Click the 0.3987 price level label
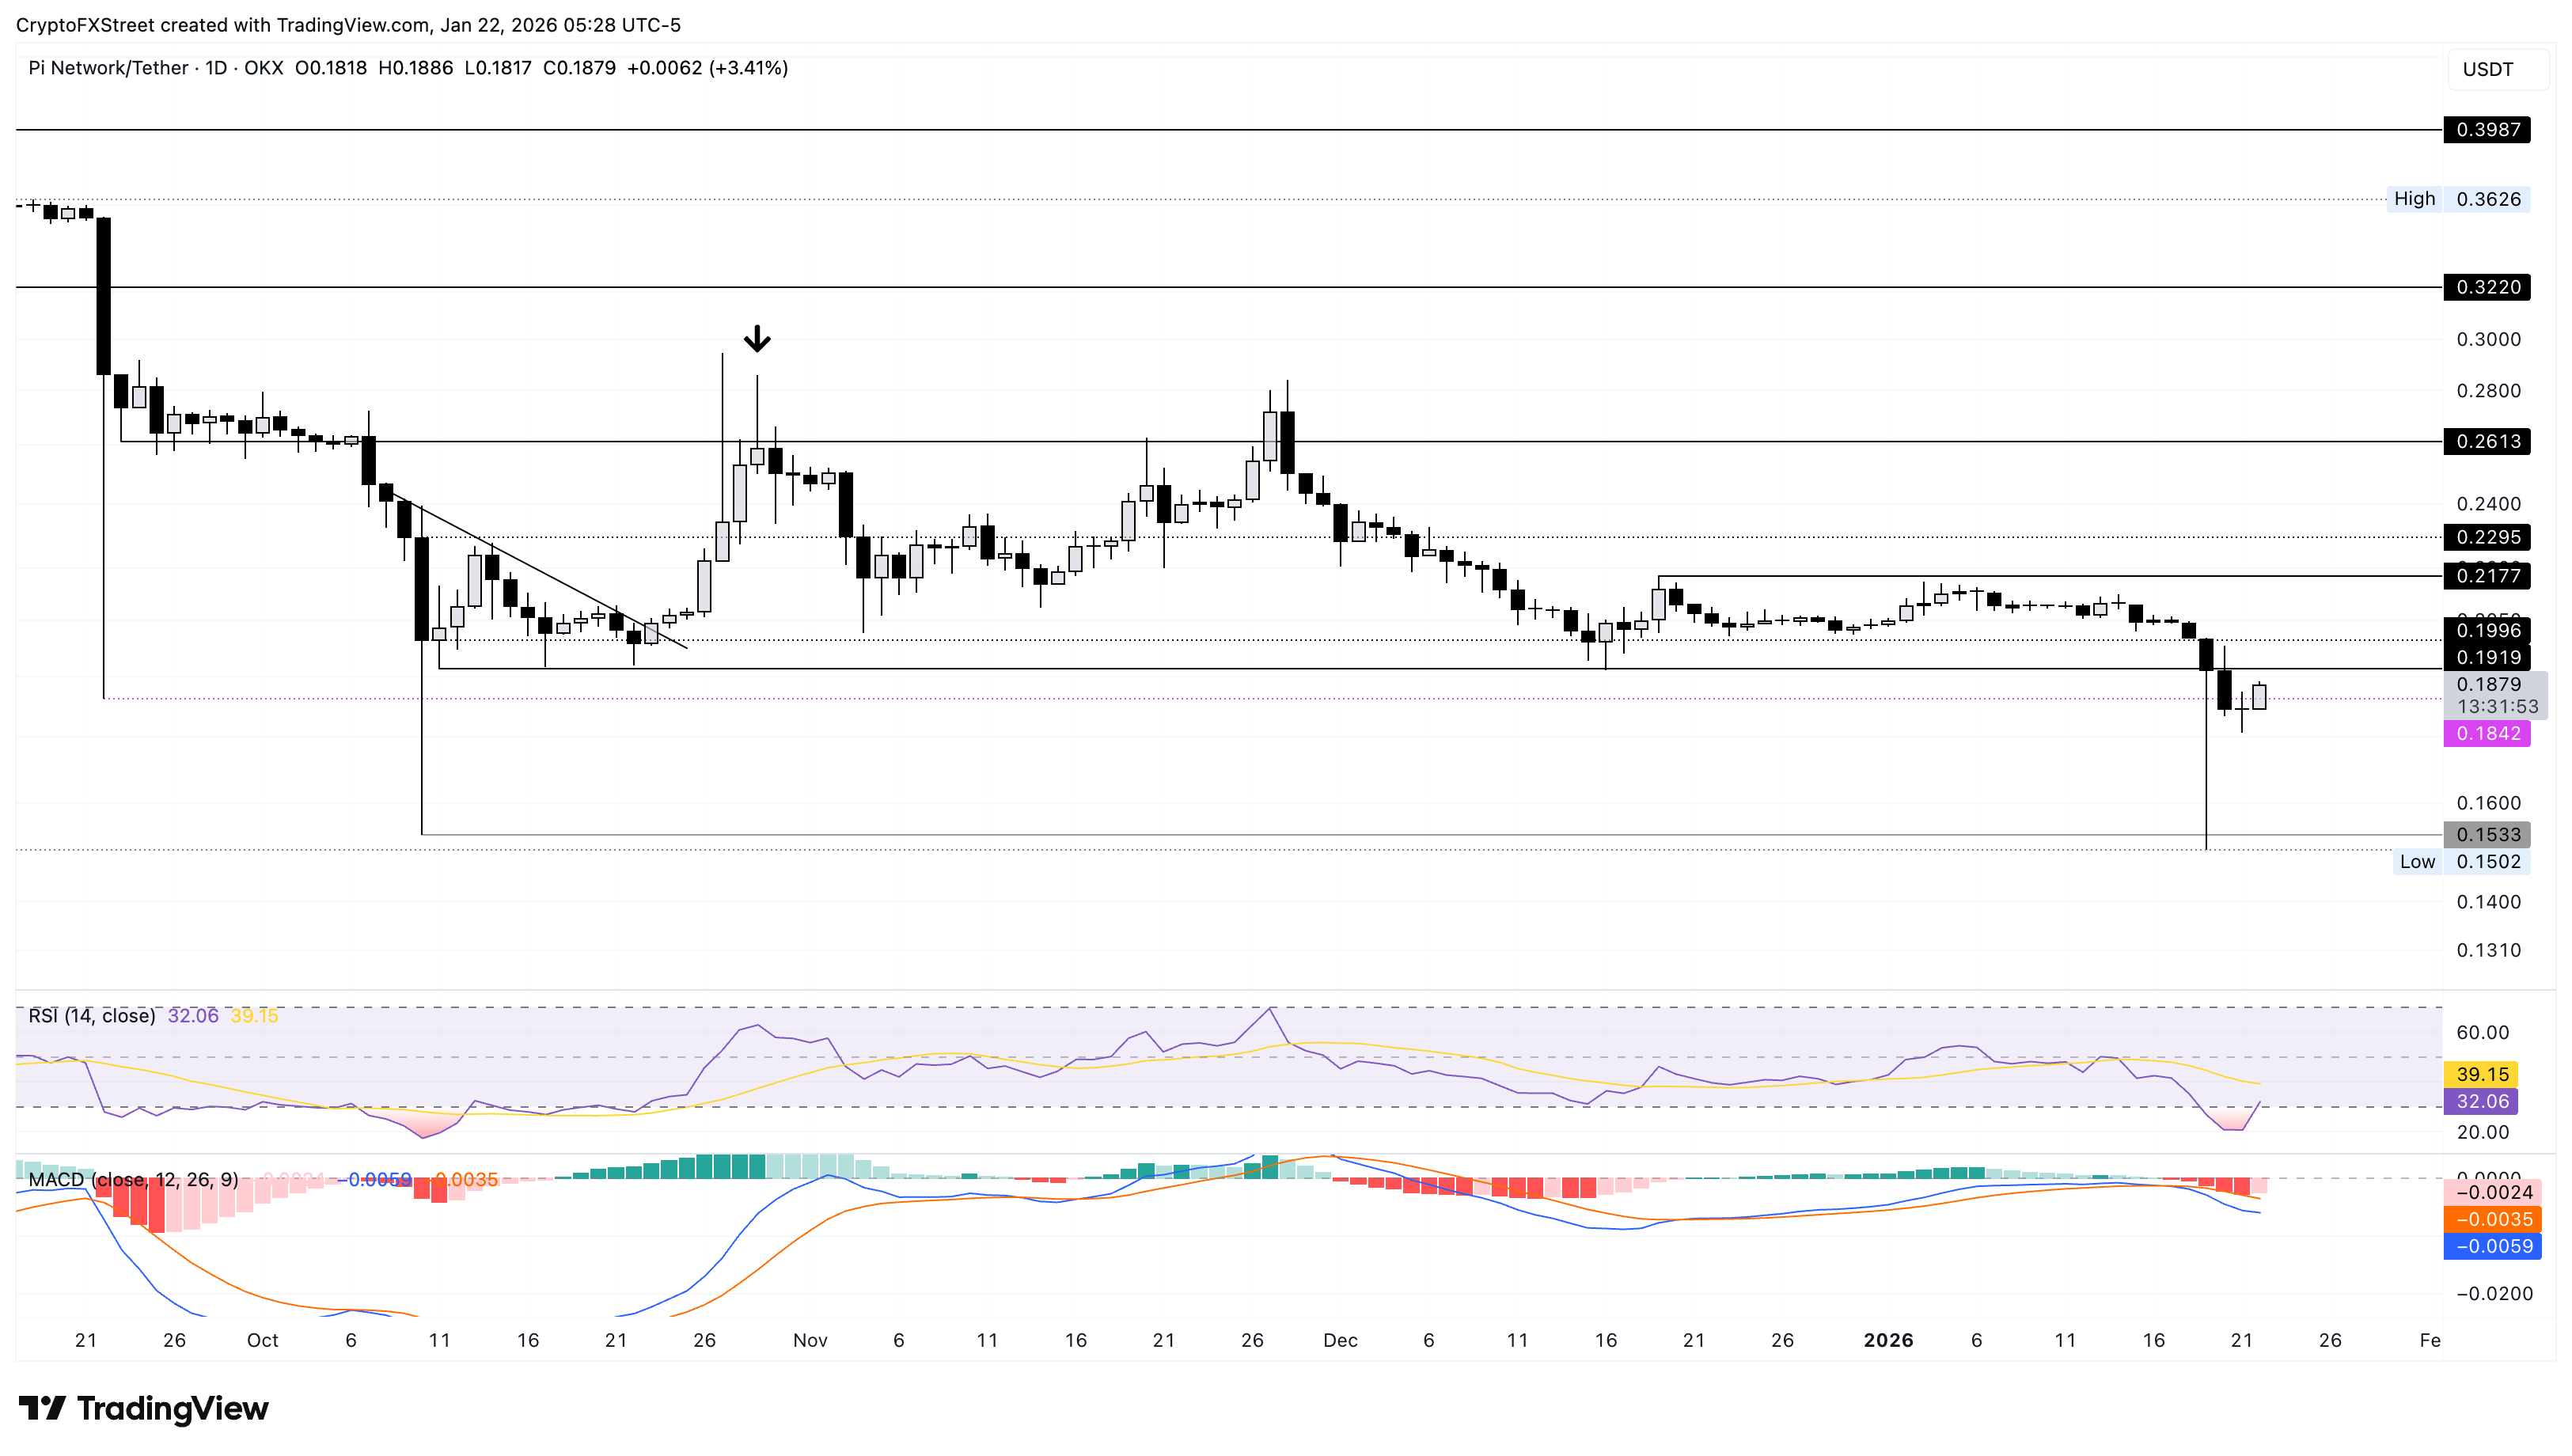 point(2486,130)
